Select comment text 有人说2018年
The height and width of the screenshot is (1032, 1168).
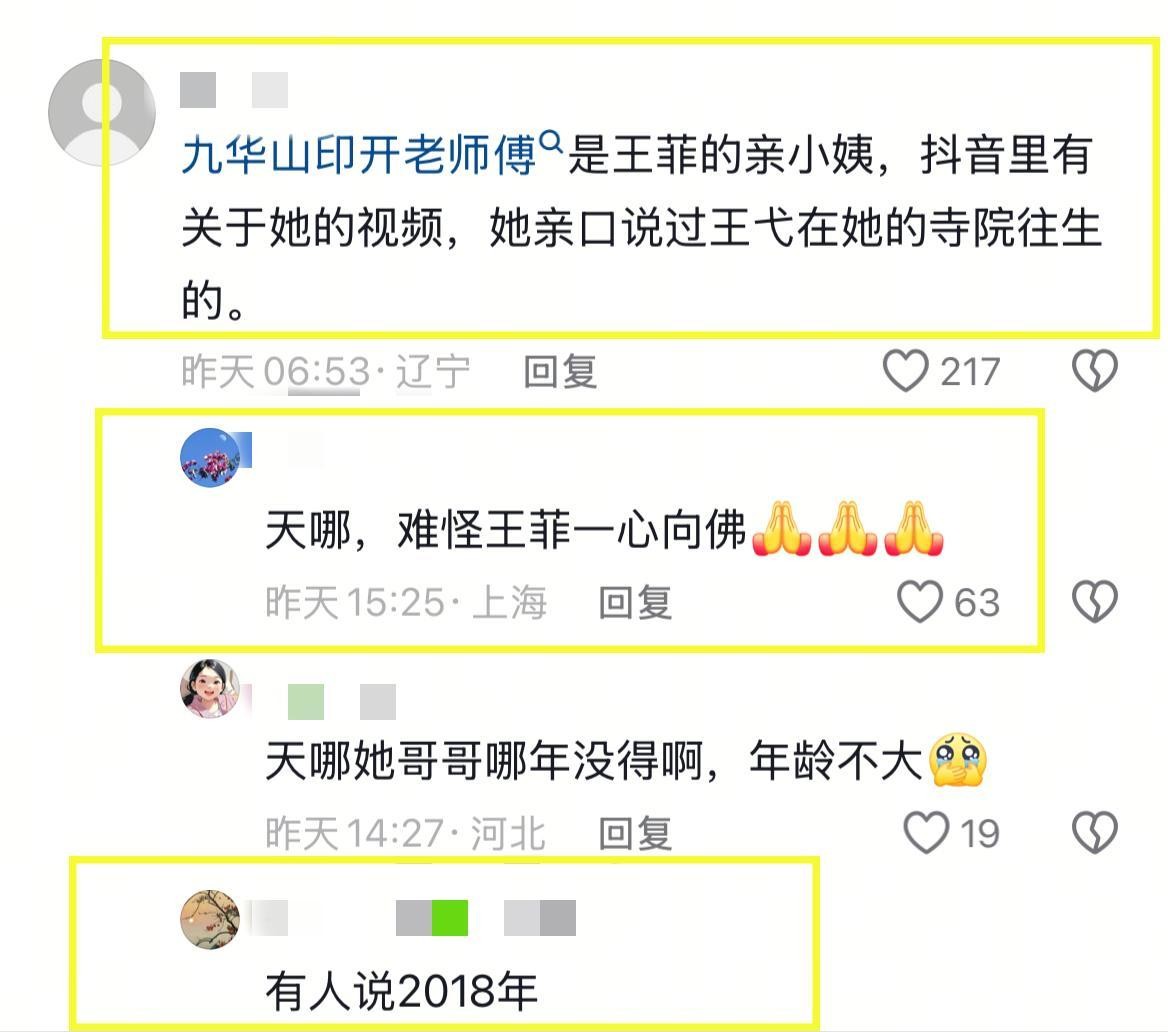402,992
